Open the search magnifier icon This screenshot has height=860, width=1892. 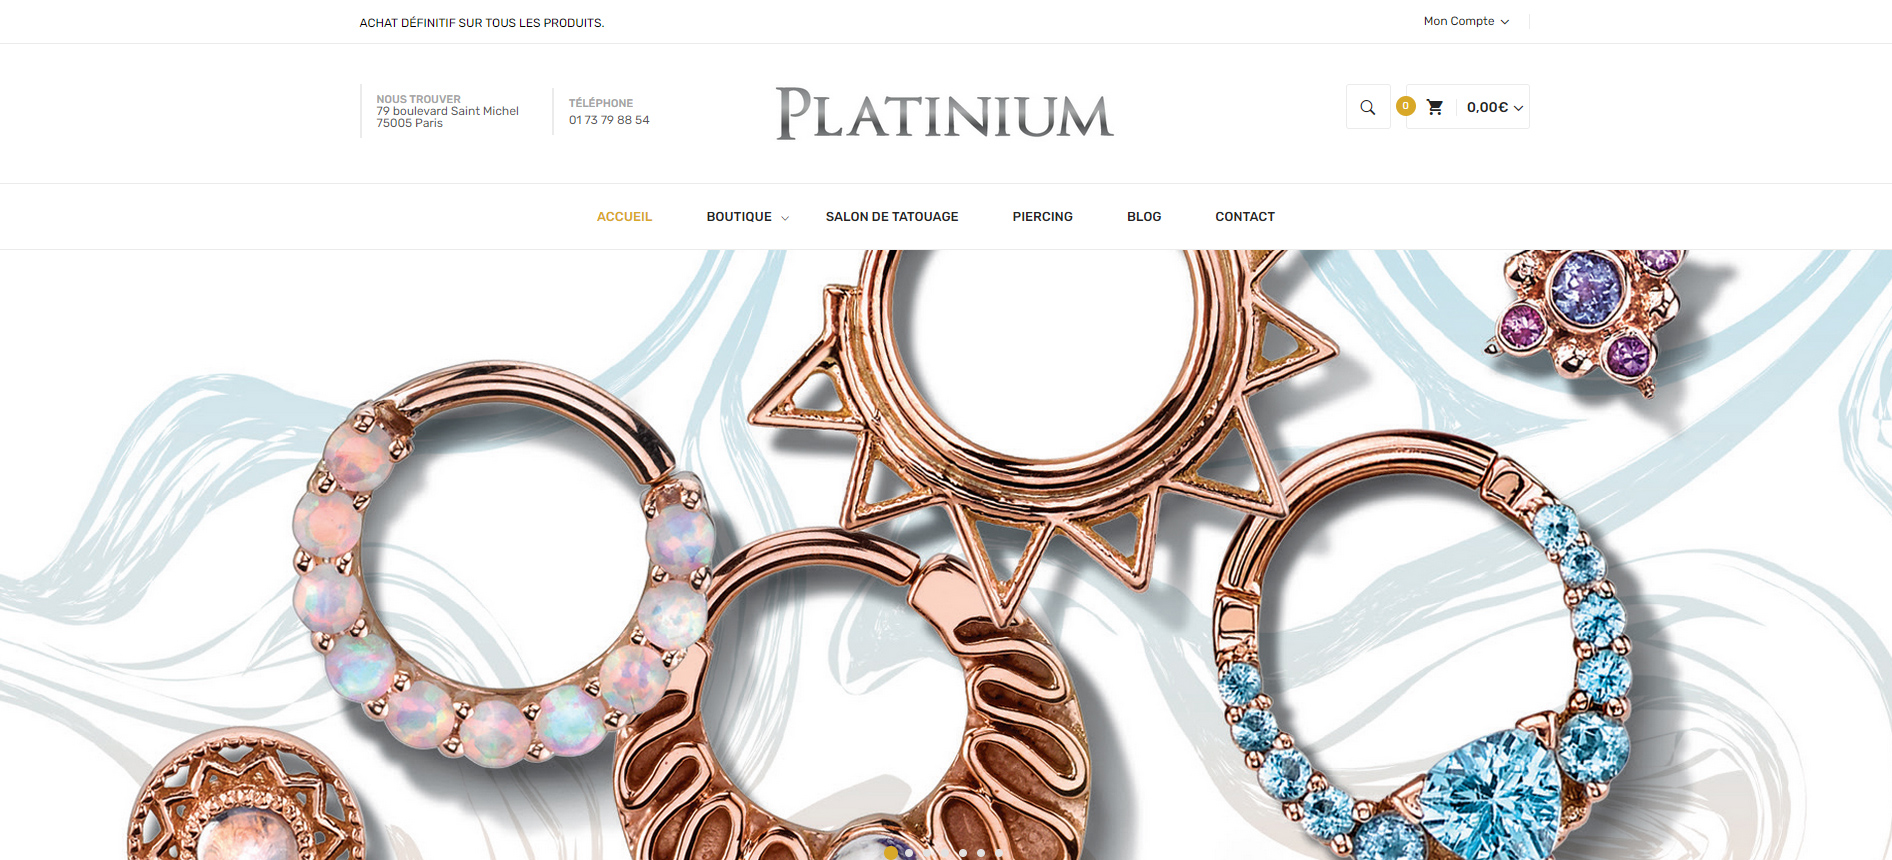tap(1368, 107)
